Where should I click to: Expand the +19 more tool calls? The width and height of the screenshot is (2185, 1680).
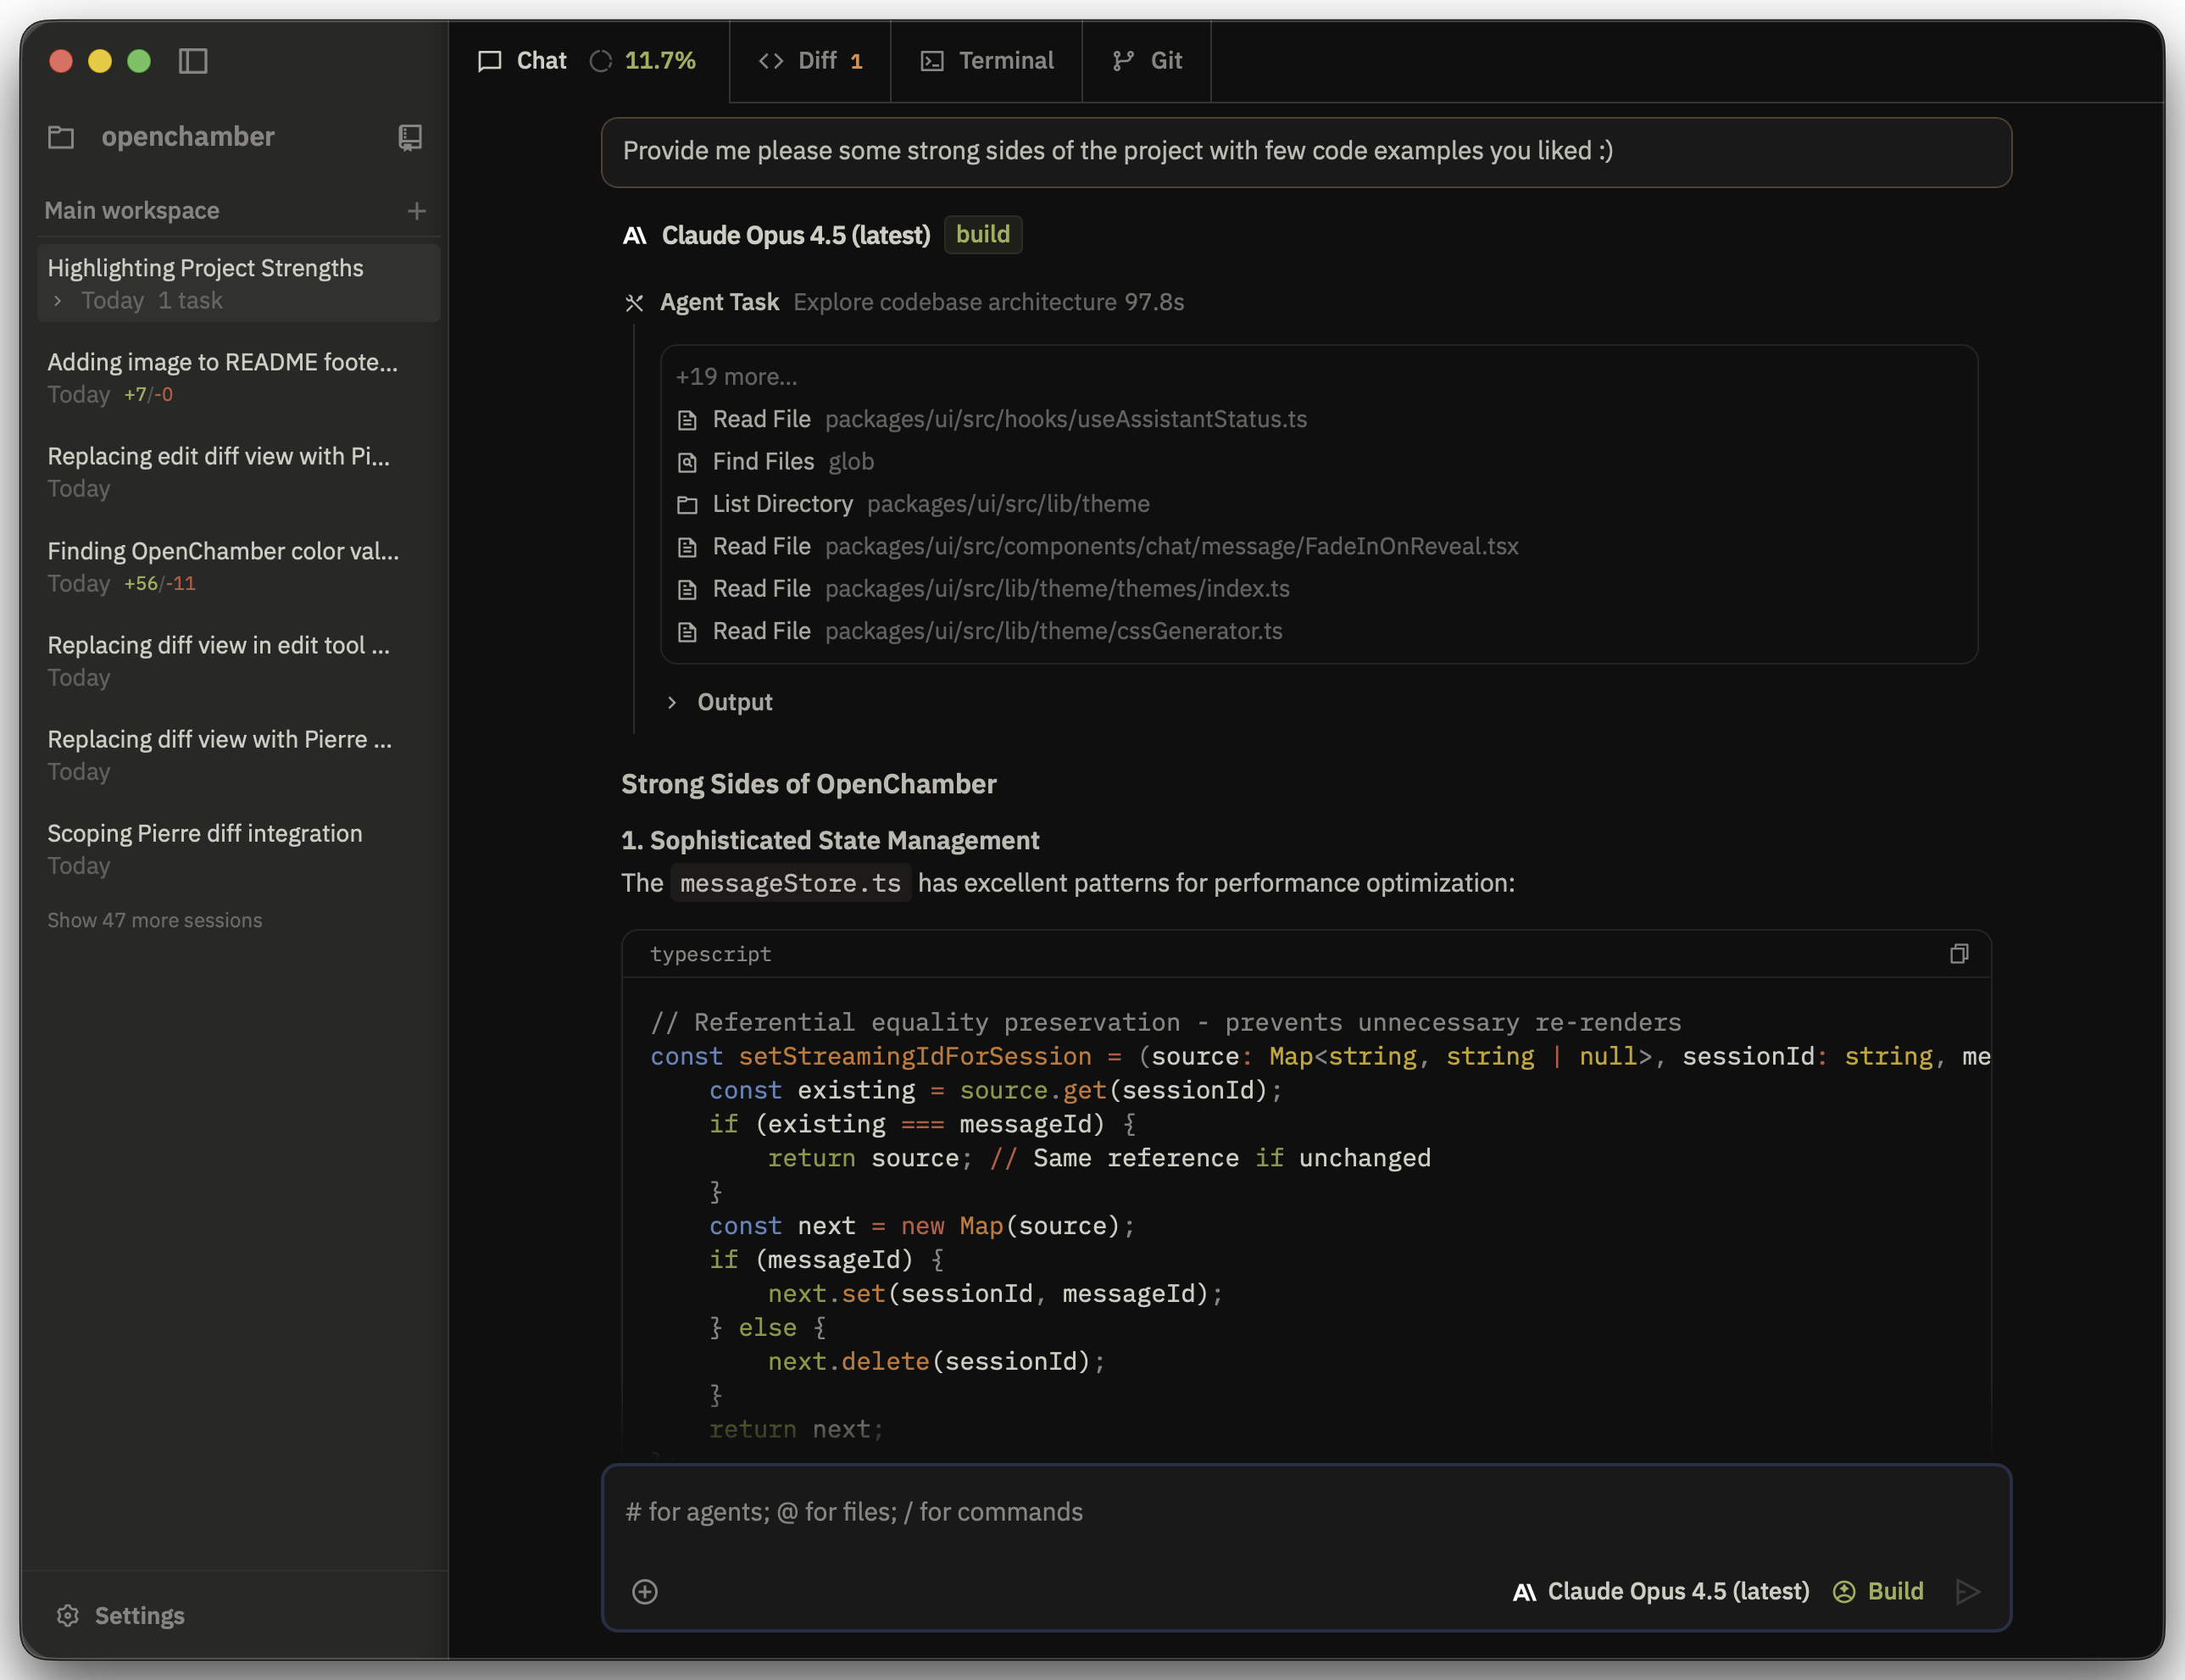tap(736, 377)
